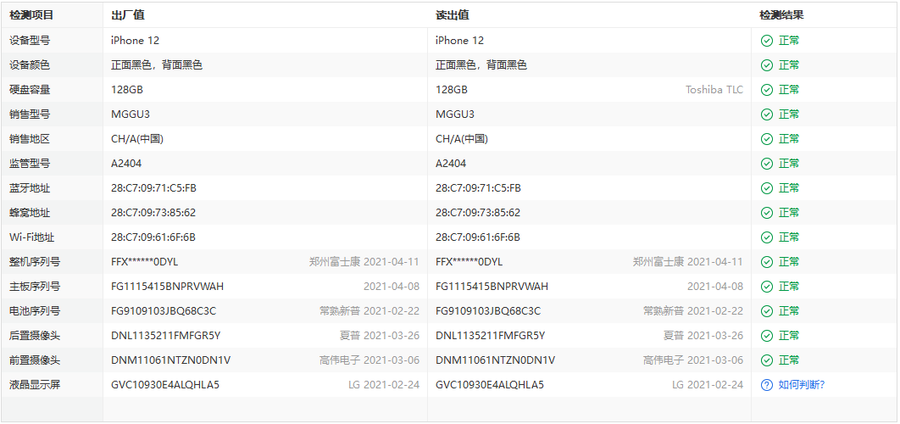Viewport: 900px width, 424px height.
Task: Click factory serial FFX******0DYL
Action: pos(145,262)
